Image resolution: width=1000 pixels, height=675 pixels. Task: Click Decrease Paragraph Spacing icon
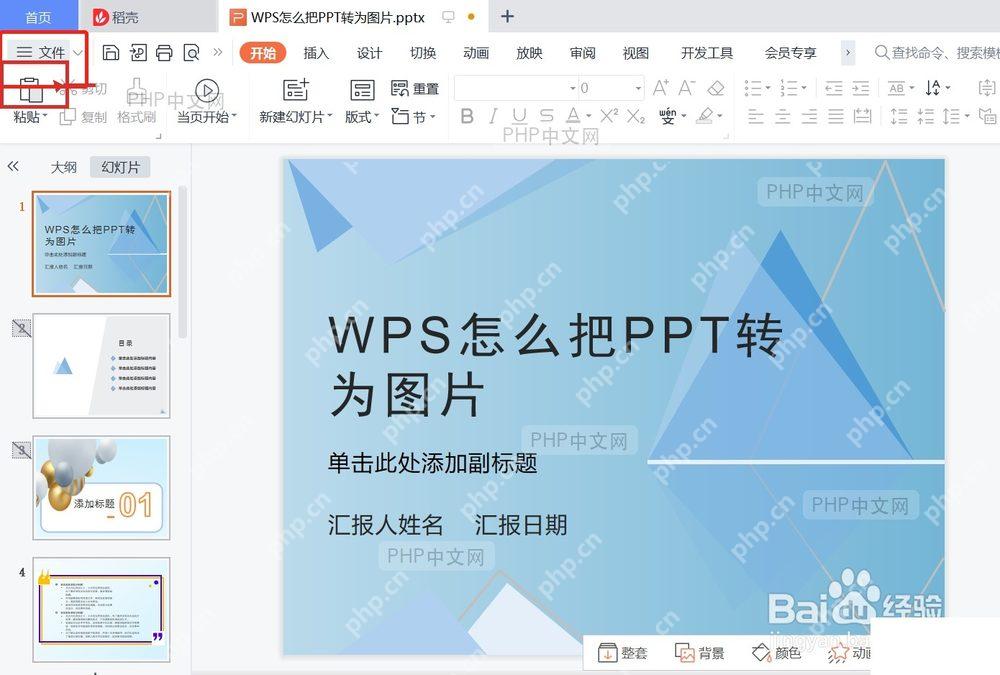pos(925,116)
